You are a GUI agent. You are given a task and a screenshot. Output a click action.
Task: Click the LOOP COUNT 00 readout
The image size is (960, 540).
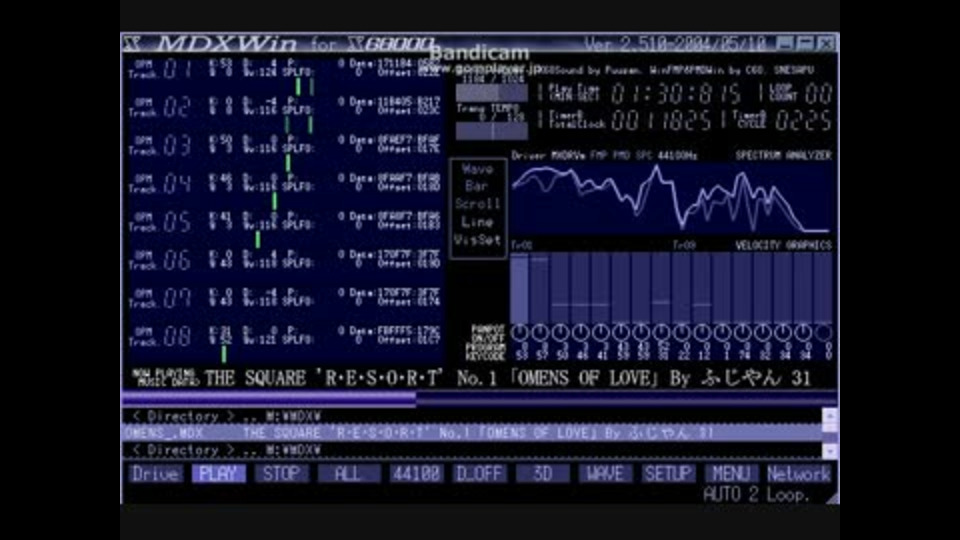point(819,94)
